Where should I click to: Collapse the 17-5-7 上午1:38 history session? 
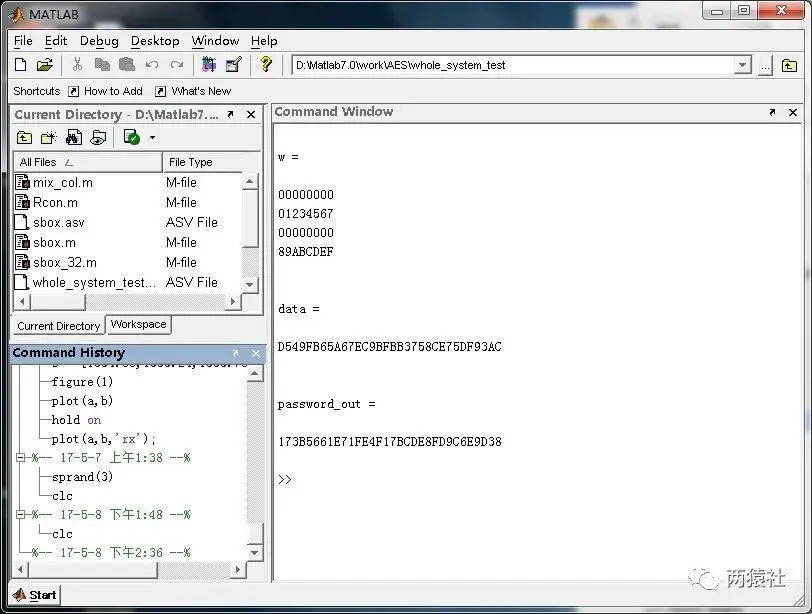[x=21, y=458]
